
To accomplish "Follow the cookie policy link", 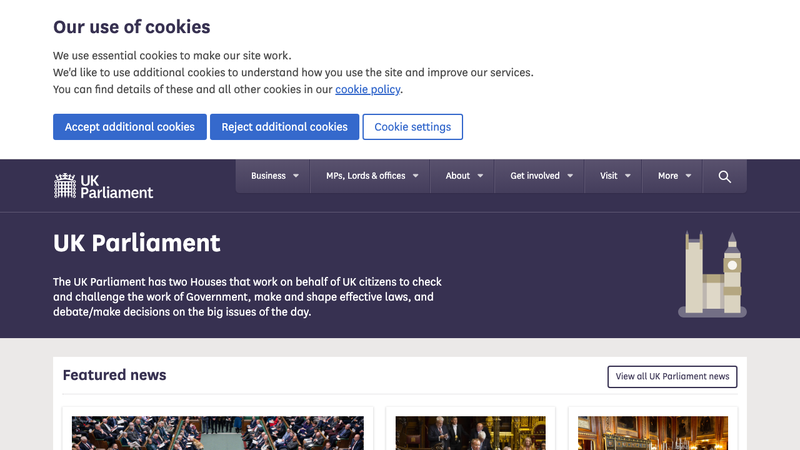I will pos(367,89).
